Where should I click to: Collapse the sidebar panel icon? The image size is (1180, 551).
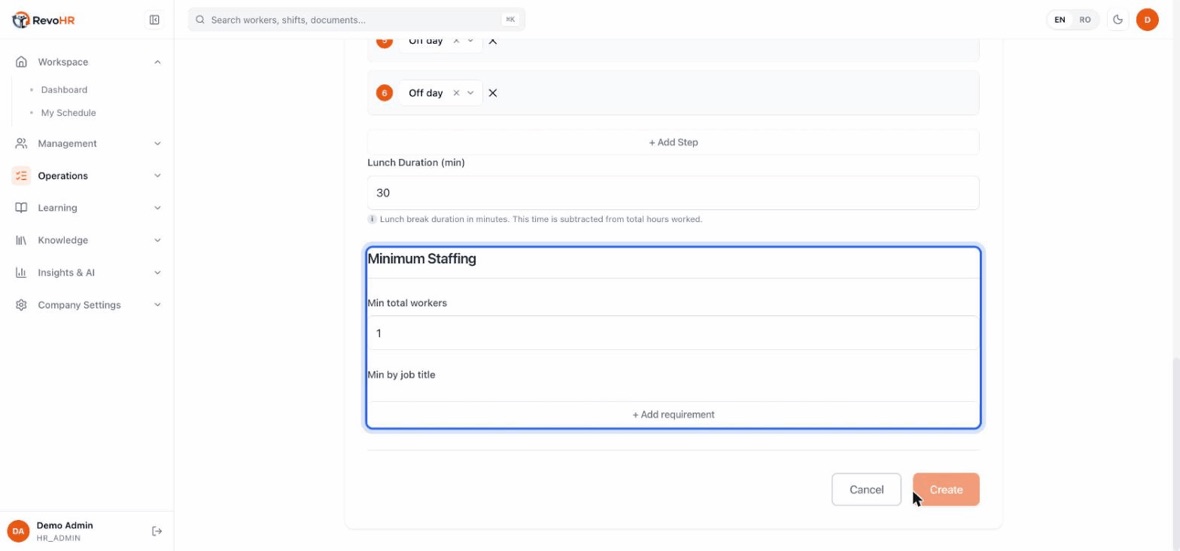pyautogui.click(x=154, y=20)
